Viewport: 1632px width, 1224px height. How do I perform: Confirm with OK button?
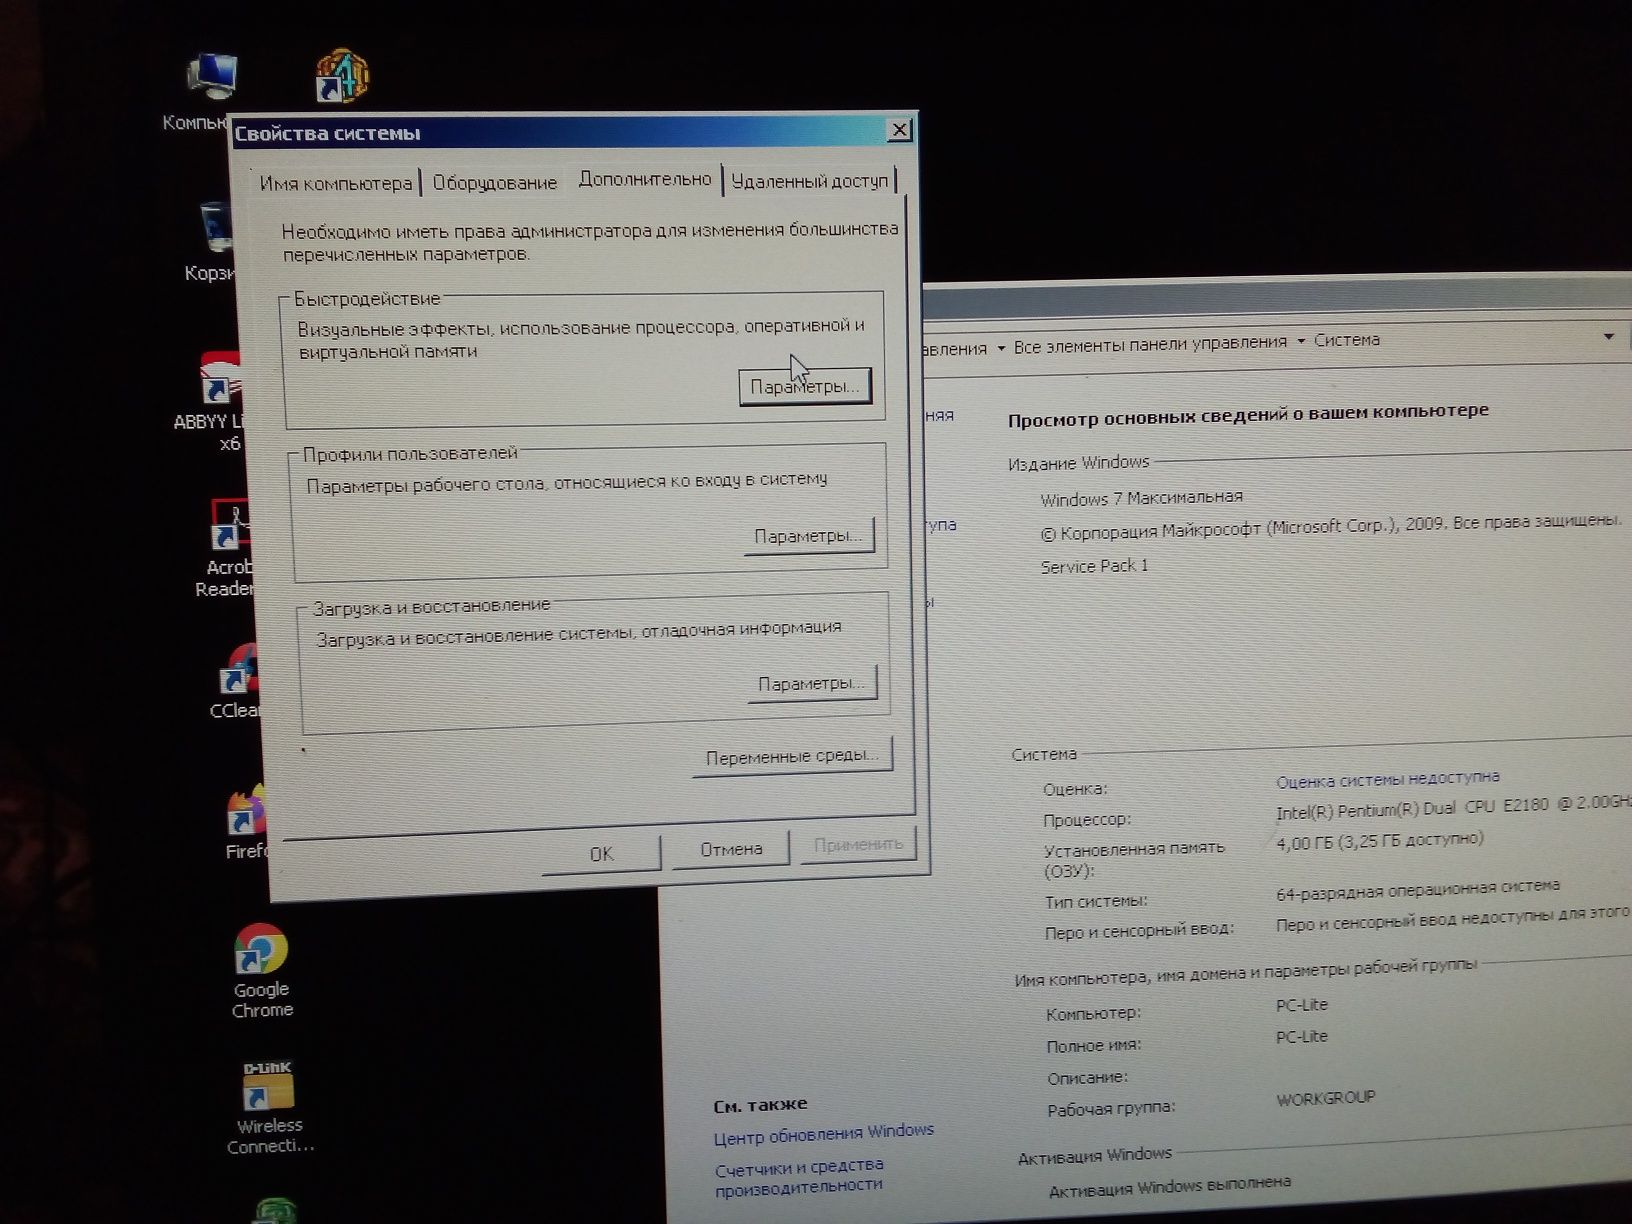click(601, 854)
